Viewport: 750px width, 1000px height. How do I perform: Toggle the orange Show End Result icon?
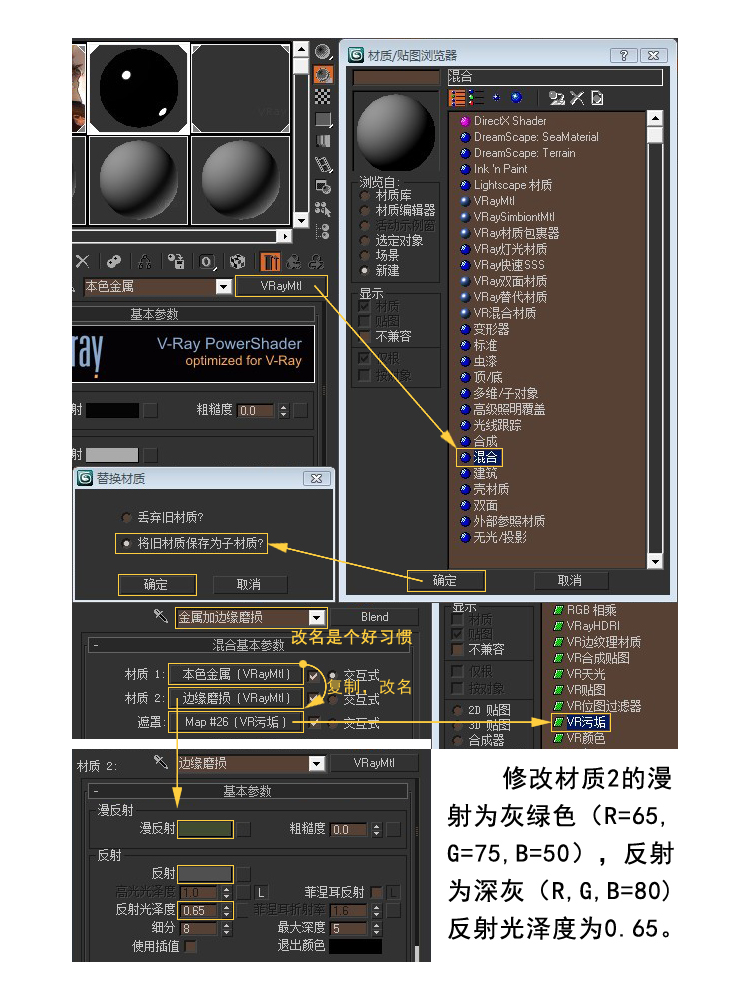(x=270, y=261)
